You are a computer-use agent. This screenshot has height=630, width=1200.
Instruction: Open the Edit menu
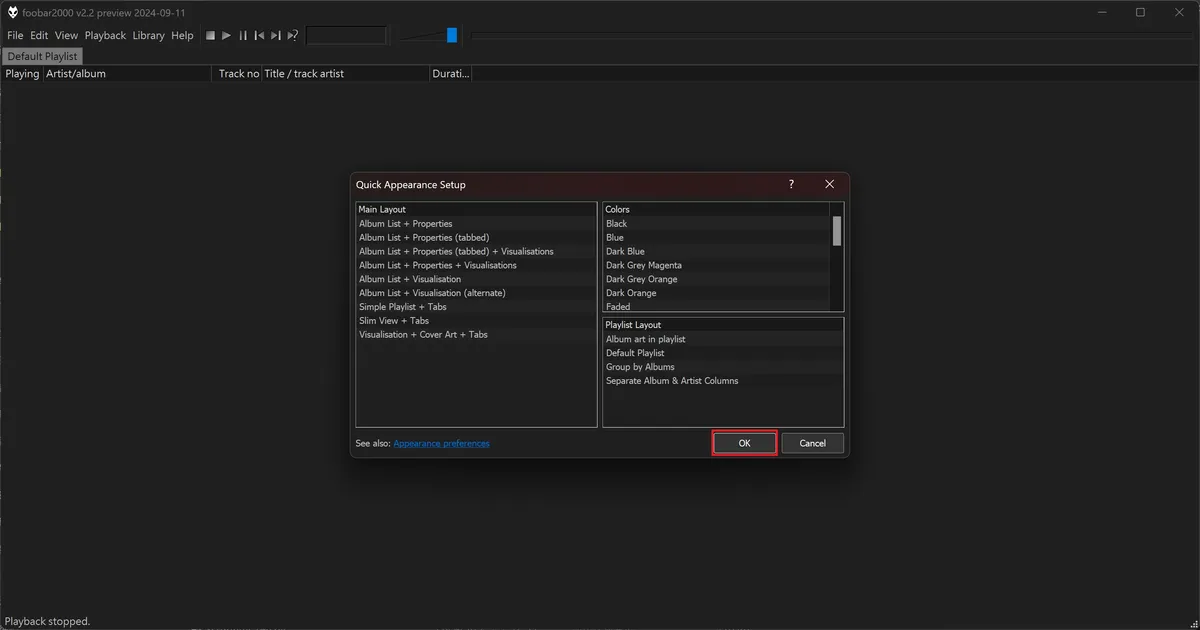click(39, 35)
